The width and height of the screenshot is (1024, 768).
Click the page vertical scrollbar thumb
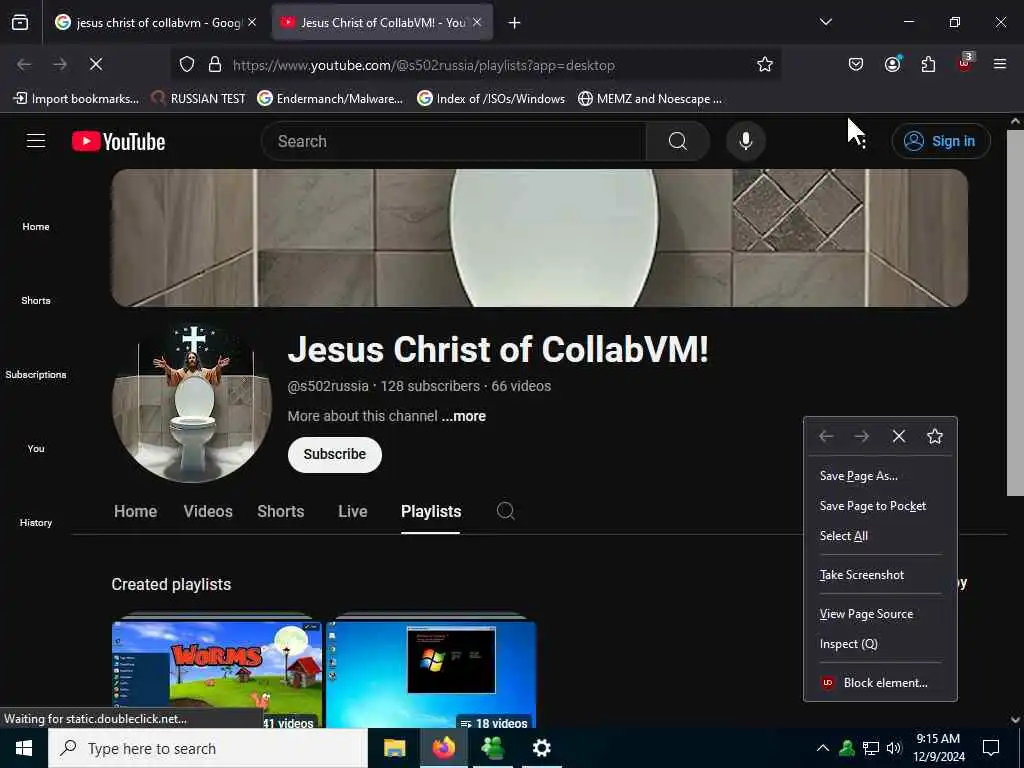pos(1015,313)
